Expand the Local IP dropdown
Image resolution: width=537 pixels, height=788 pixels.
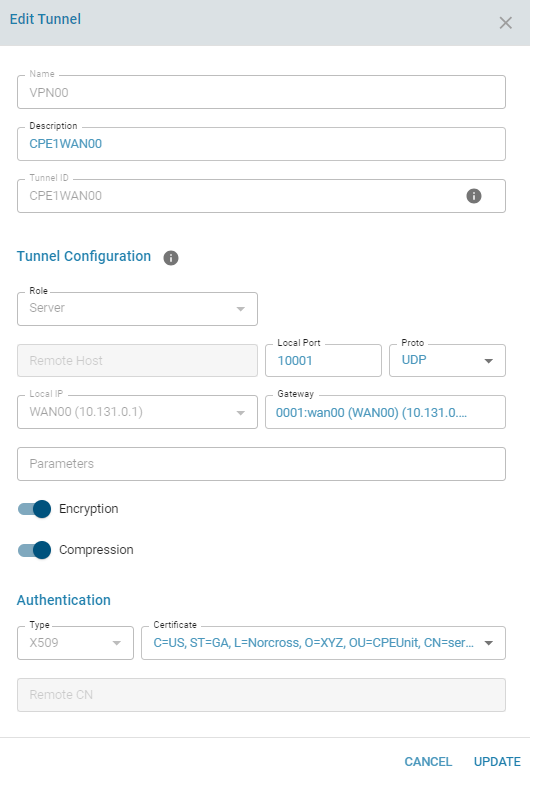click(137, 412)
